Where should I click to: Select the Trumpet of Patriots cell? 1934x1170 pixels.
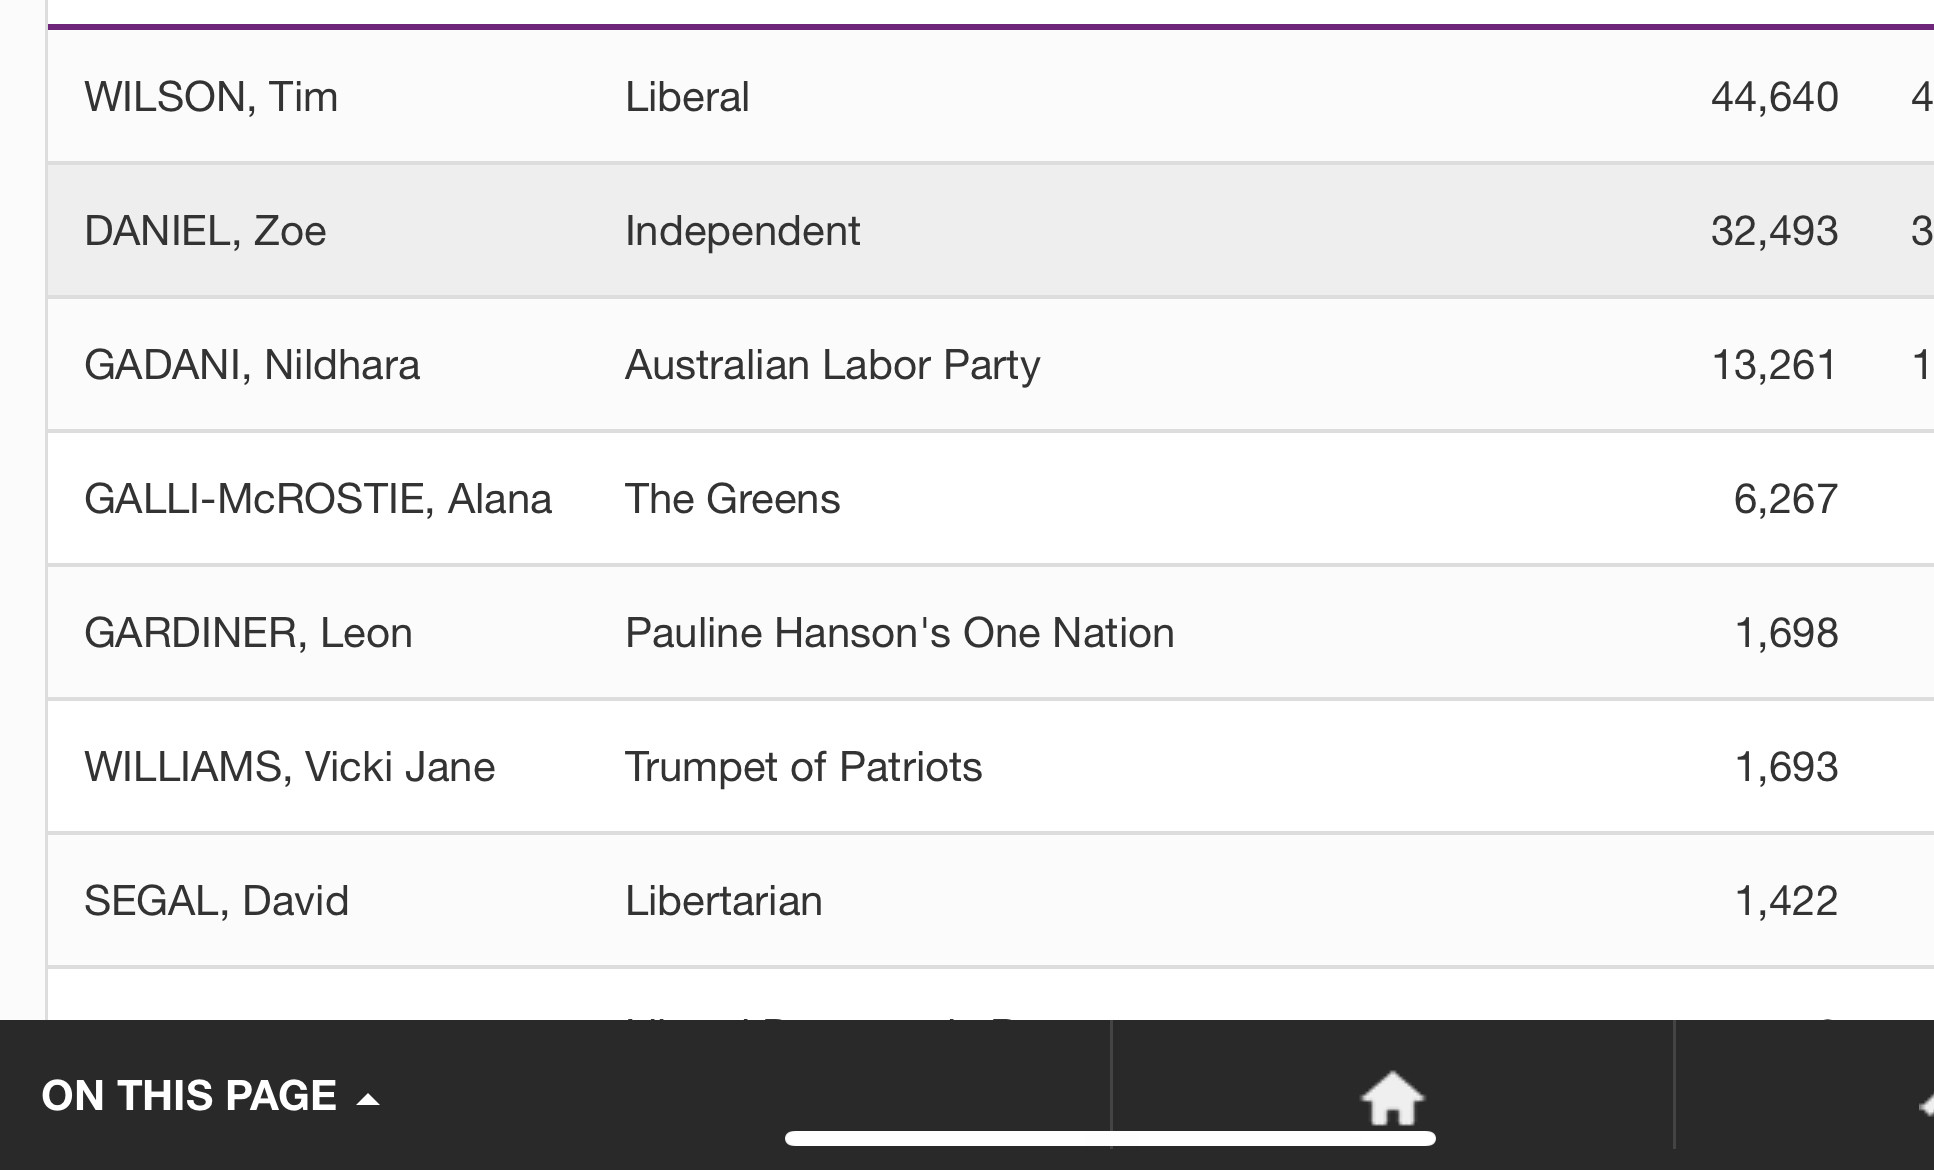tap(803, 767)
